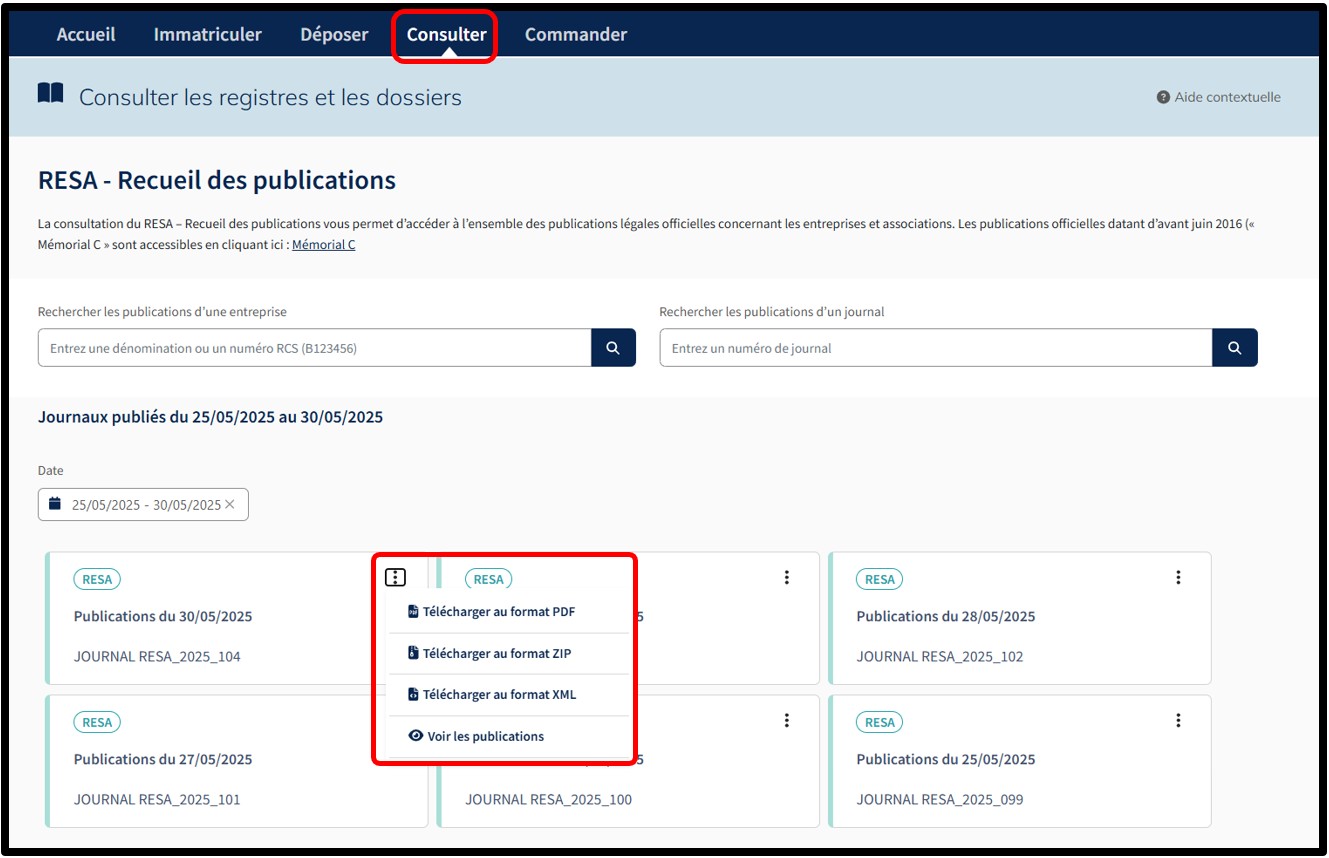Close kebab menu on Publications du 30/05/2025
This screenshot has width=1329, height=858.
[395, 577]
